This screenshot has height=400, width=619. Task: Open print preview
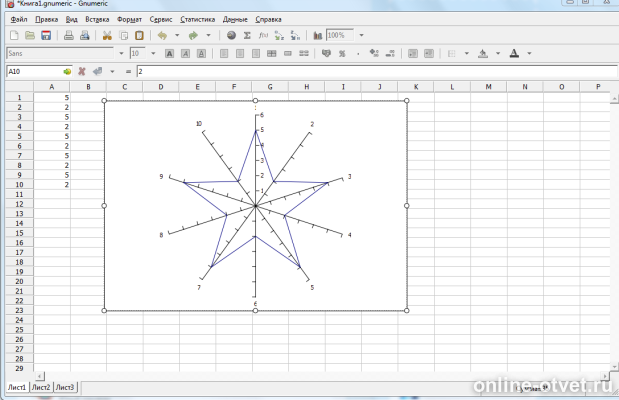[84, 36]
